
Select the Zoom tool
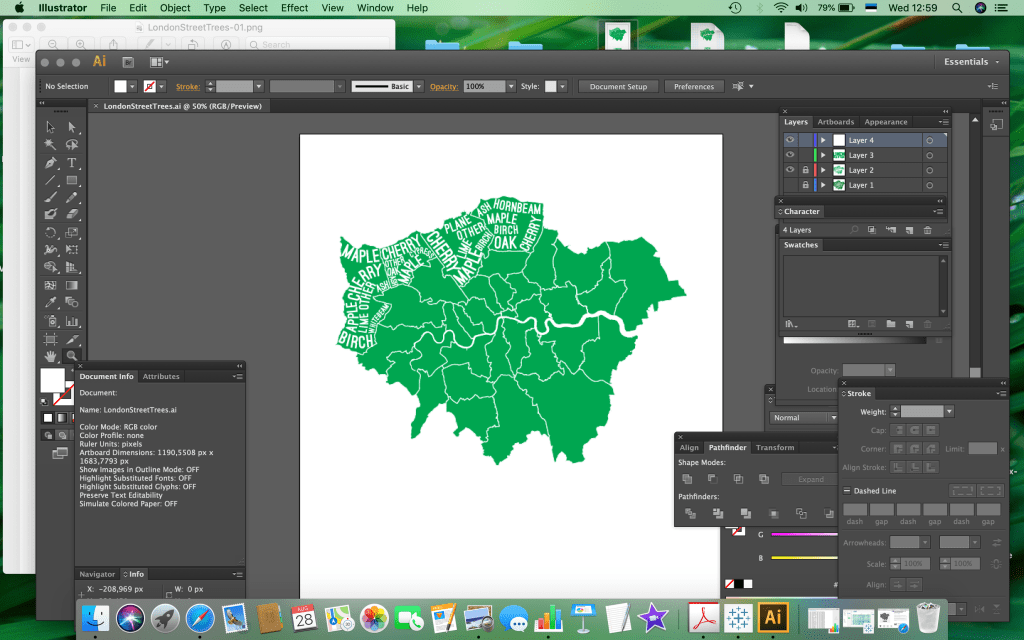72,356
